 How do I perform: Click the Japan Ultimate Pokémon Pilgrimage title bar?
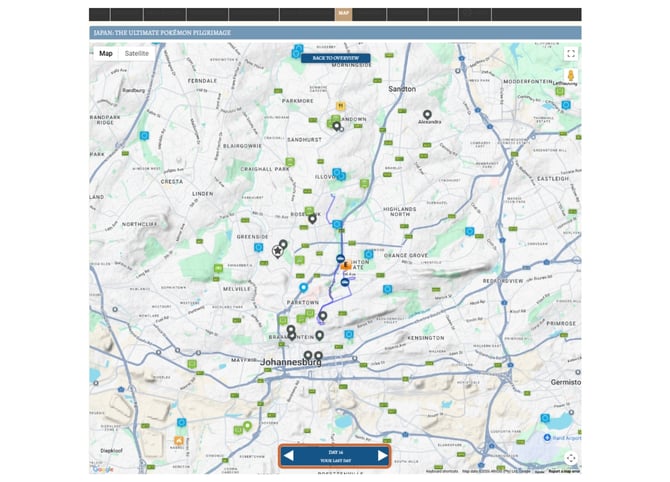point(335,32)
